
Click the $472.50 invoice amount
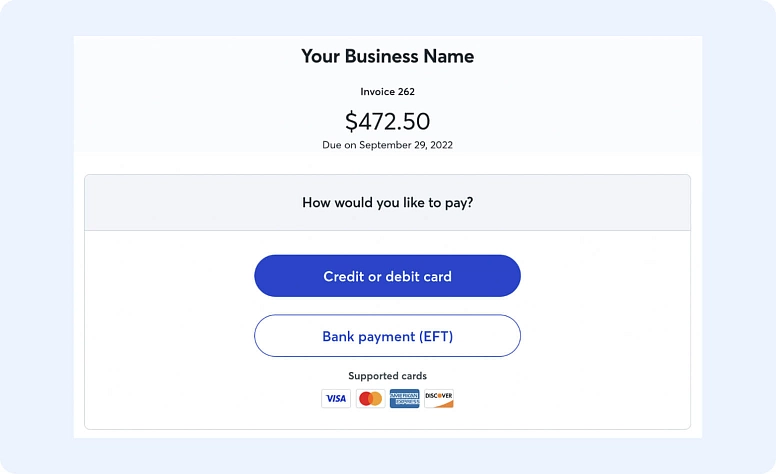(x=388, y=121)
